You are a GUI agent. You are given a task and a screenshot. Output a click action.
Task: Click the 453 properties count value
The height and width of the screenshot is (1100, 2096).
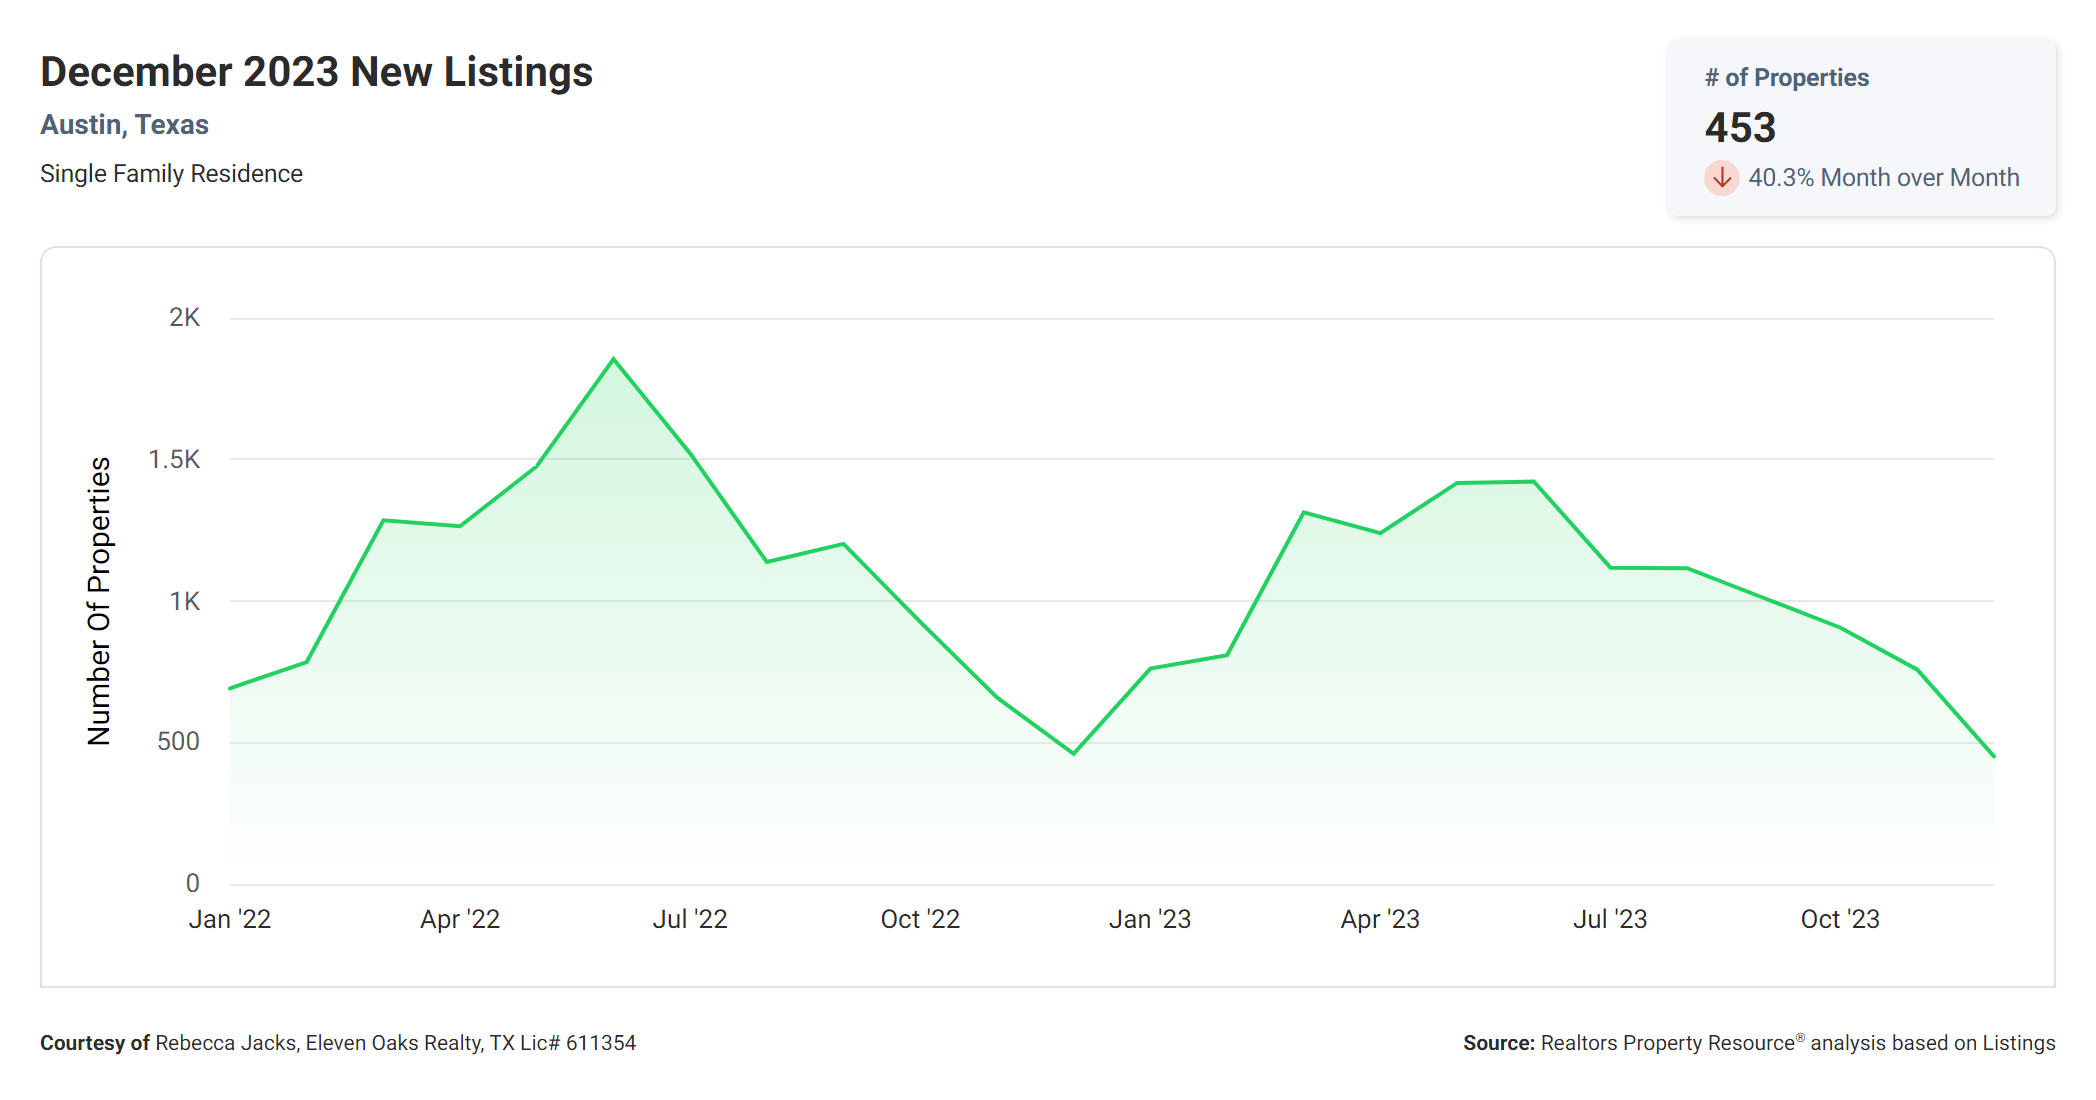1740,127
